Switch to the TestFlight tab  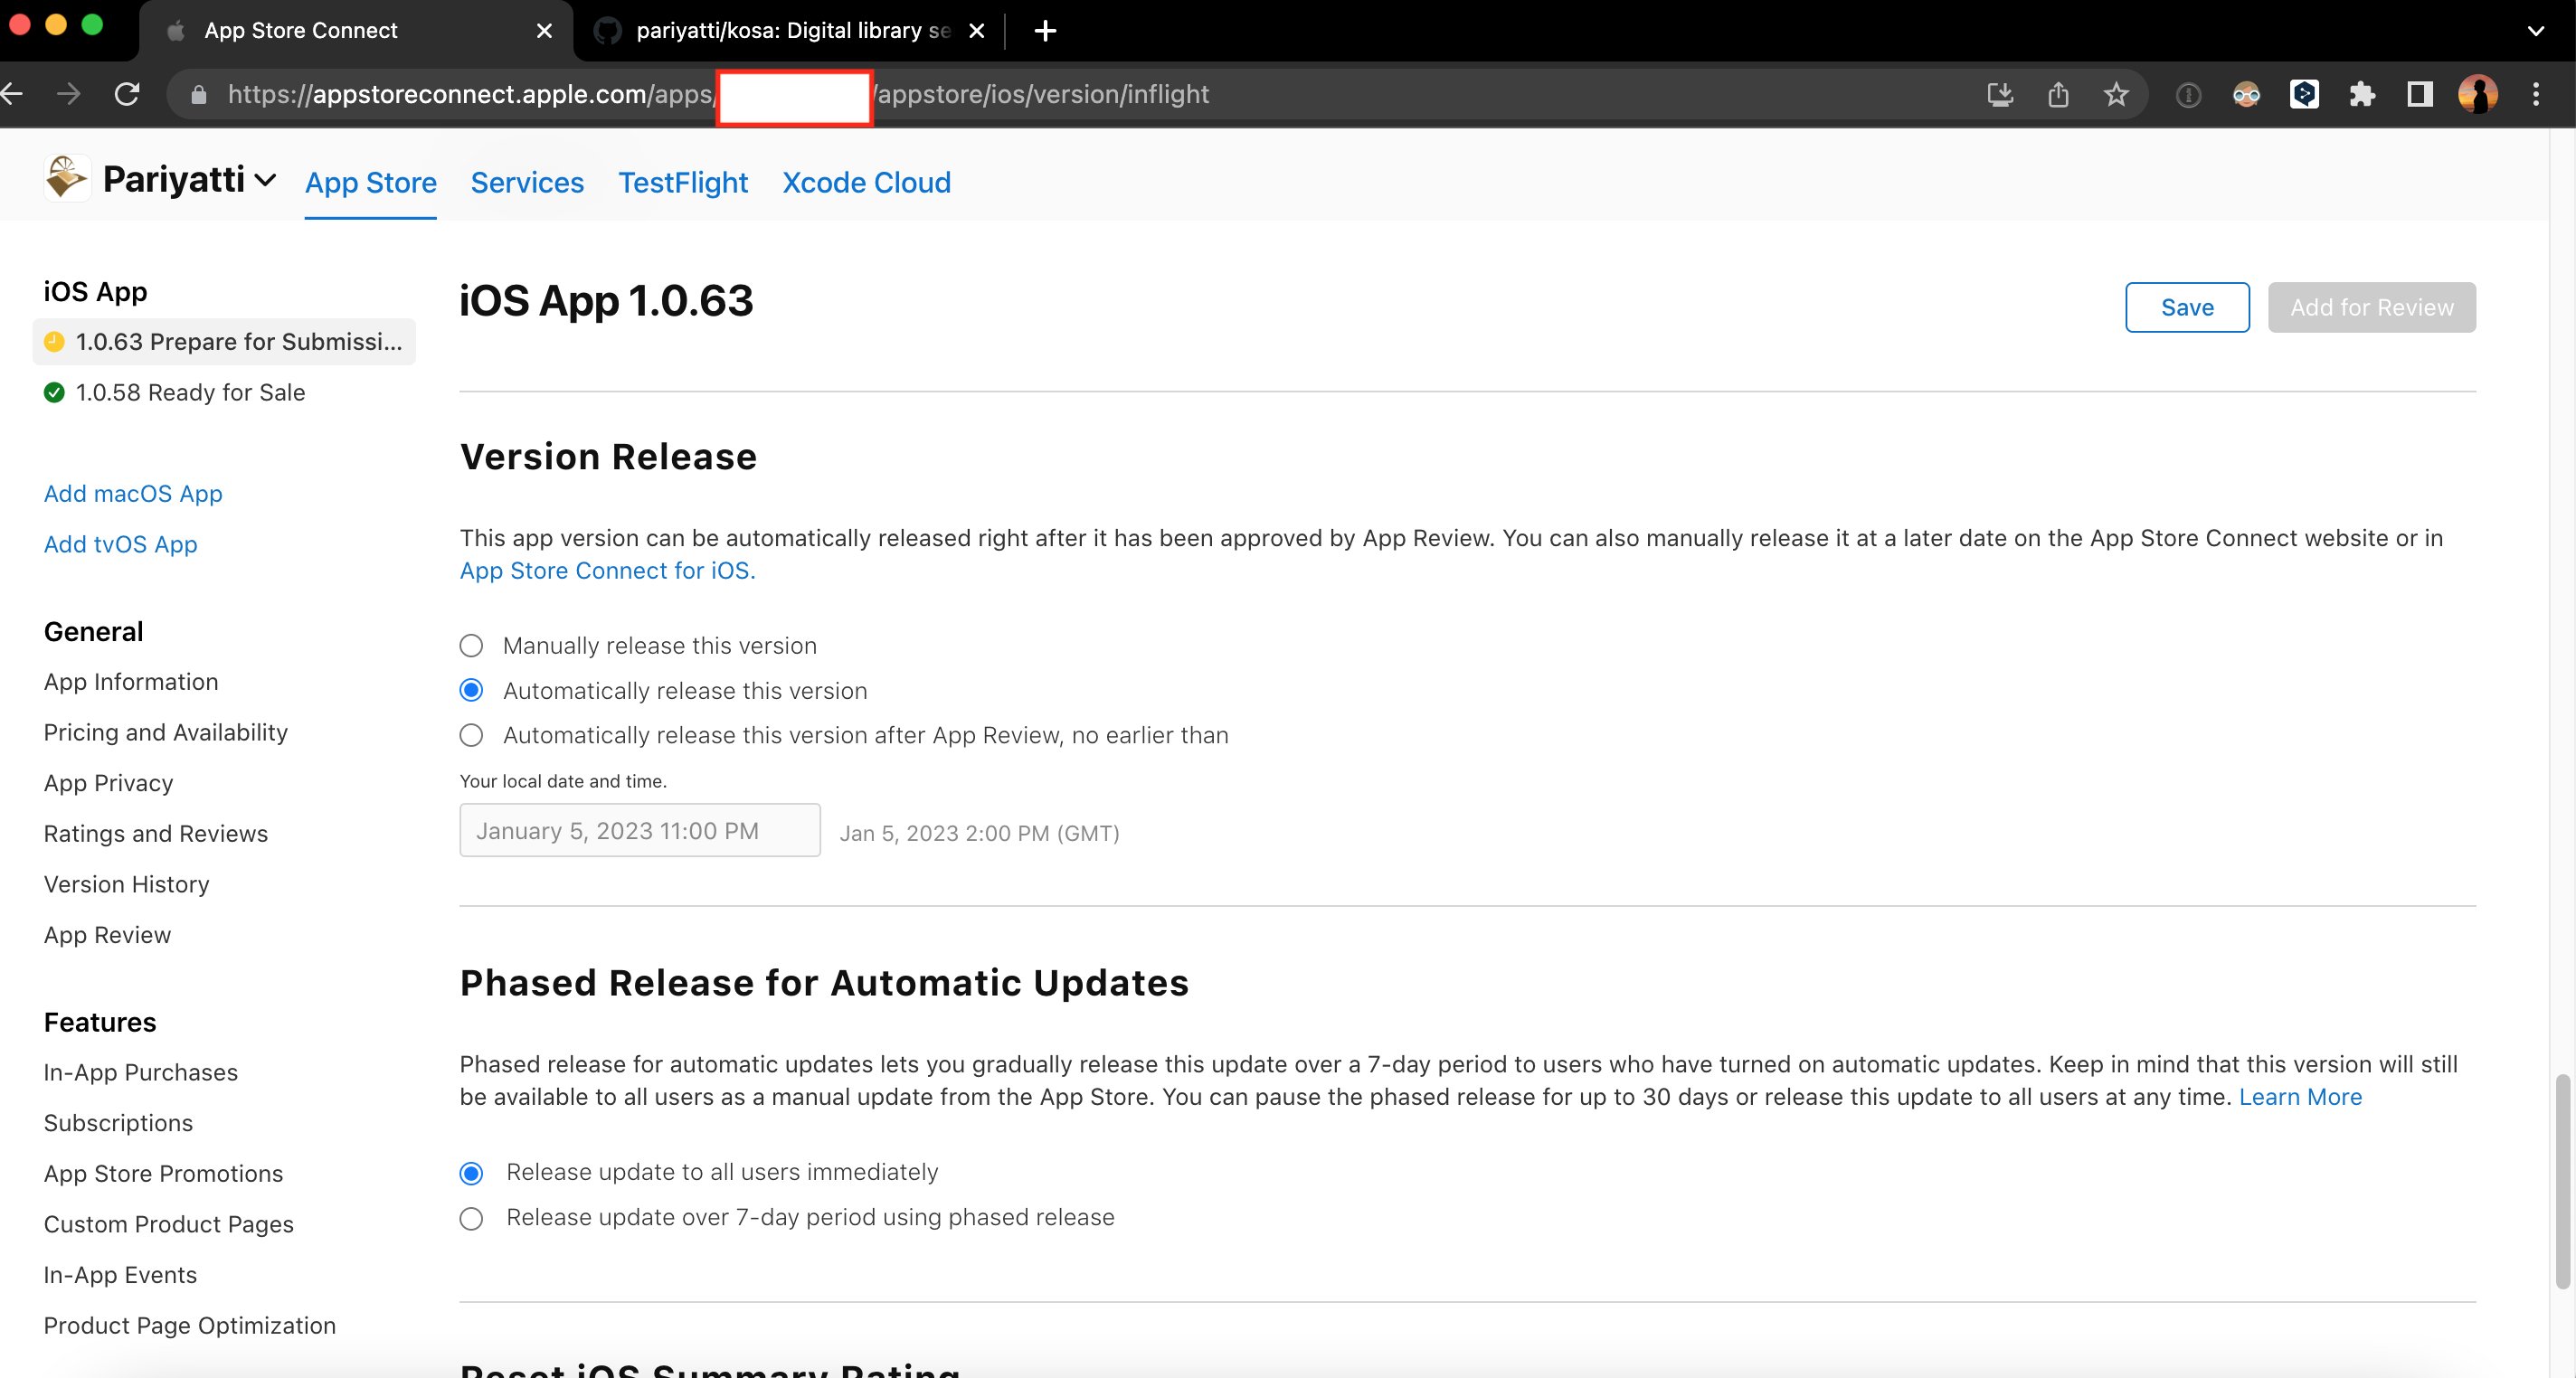pos(683,184)
